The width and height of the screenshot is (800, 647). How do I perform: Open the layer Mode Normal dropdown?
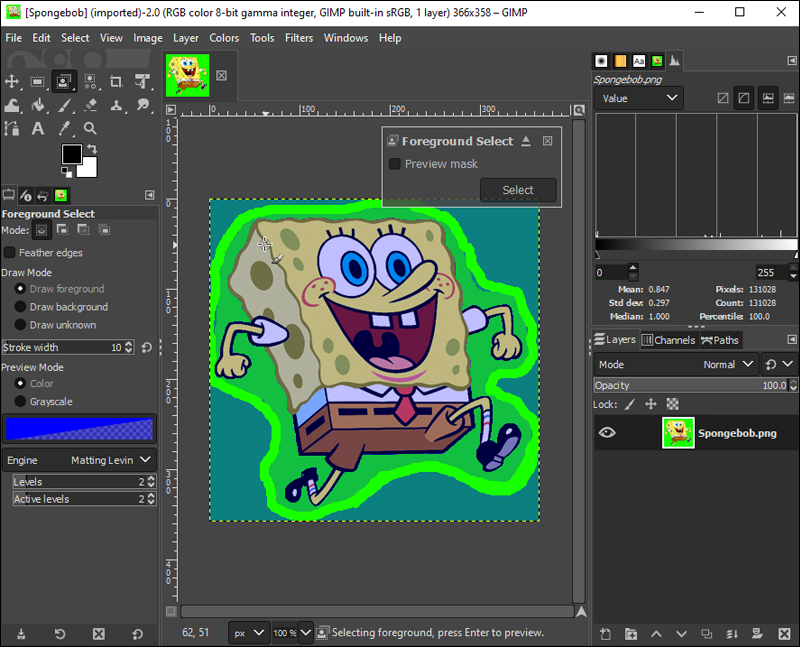pos(724,364)
